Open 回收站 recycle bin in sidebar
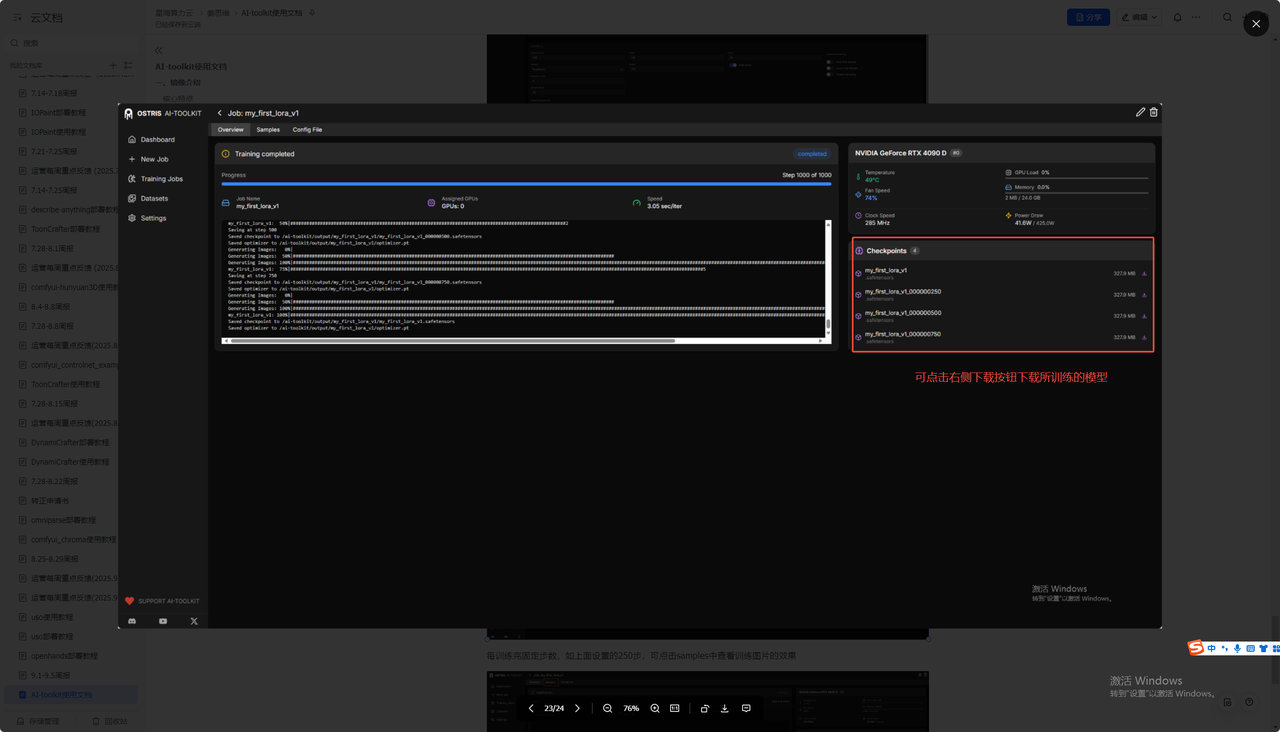 coord(109,721)
